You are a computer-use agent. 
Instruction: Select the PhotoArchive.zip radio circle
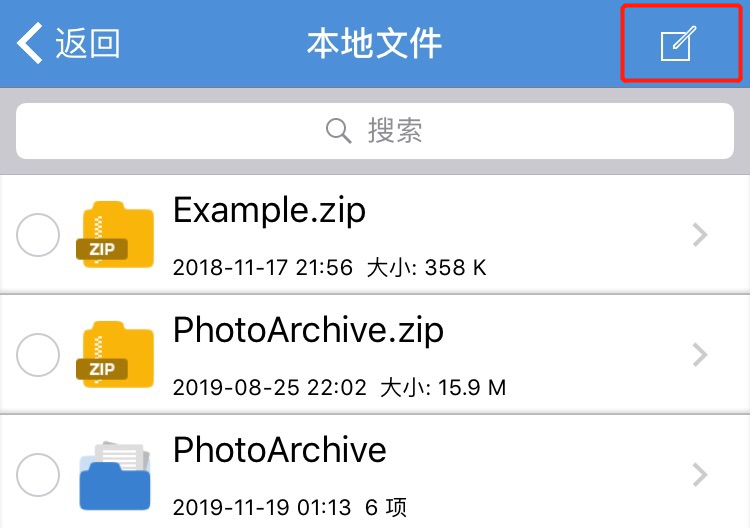pyautogui.click(x=38, y=355)
